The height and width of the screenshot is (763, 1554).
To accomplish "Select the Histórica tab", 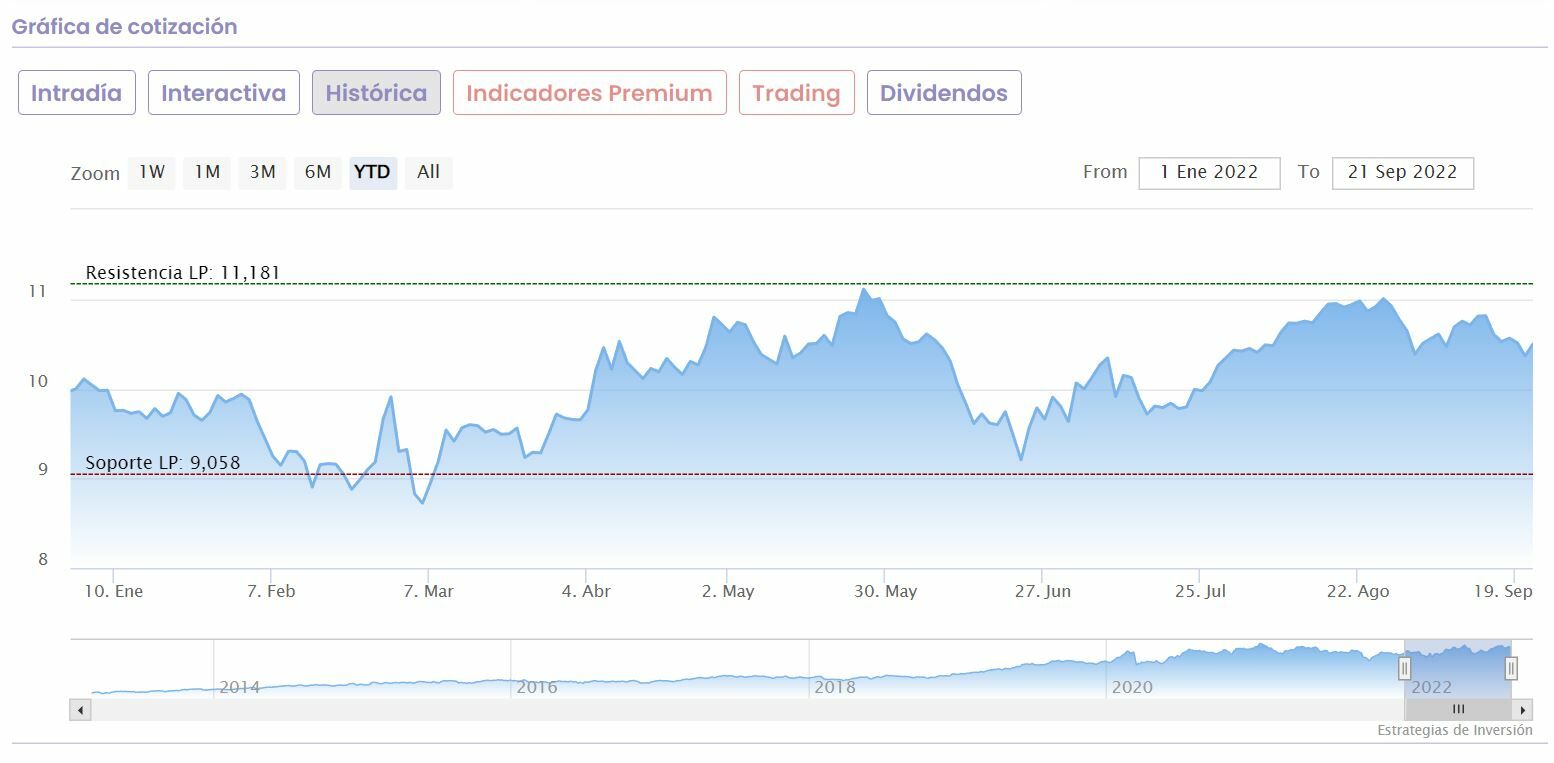I will click(376, 93).
